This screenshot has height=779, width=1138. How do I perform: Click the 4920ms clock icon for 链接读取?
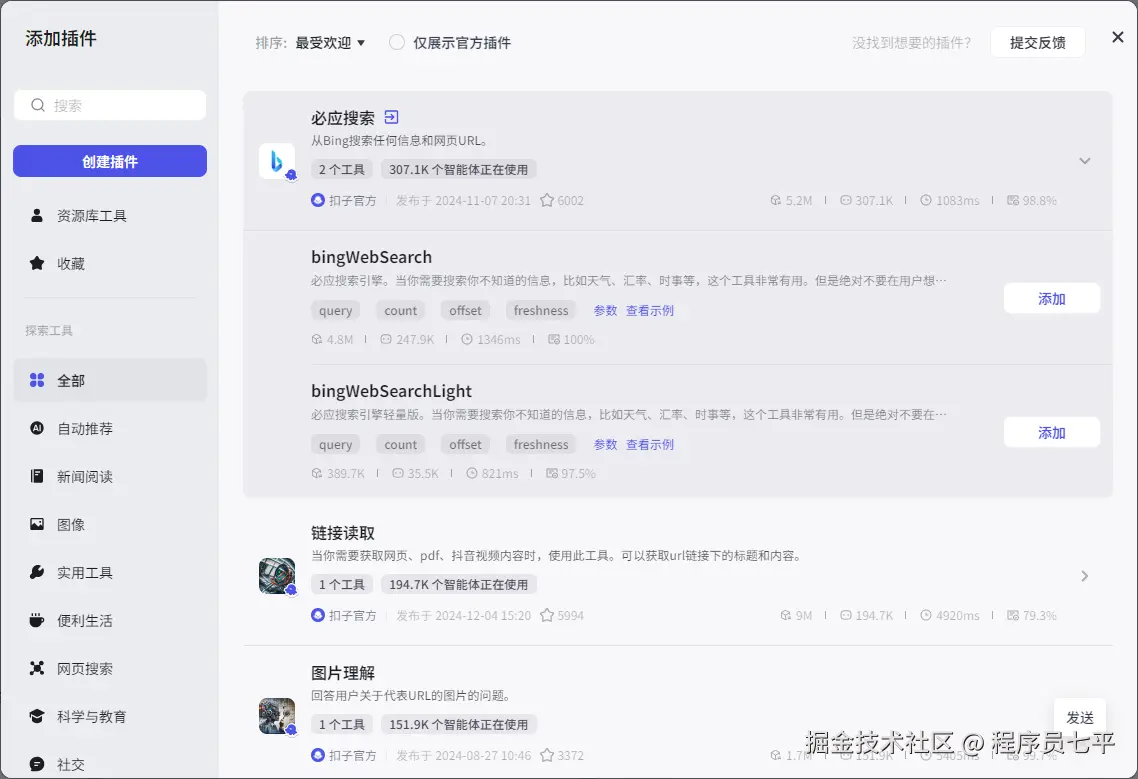925,615
